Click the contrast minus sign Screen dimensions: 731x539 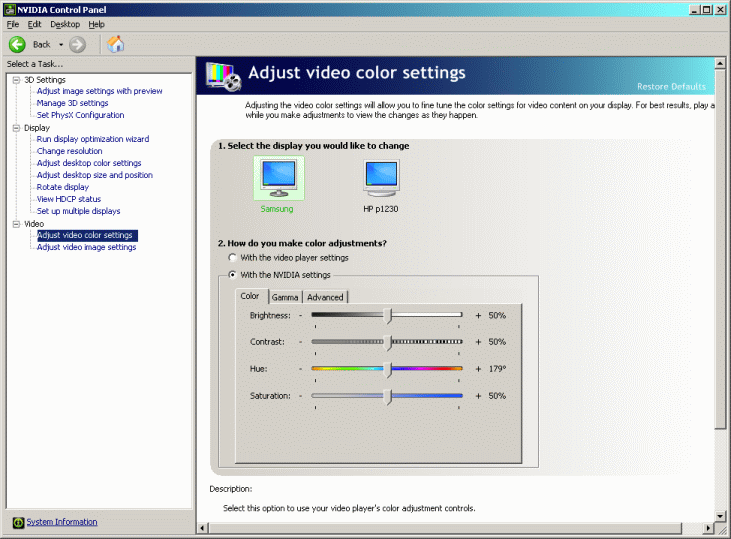tap(301, 342)
